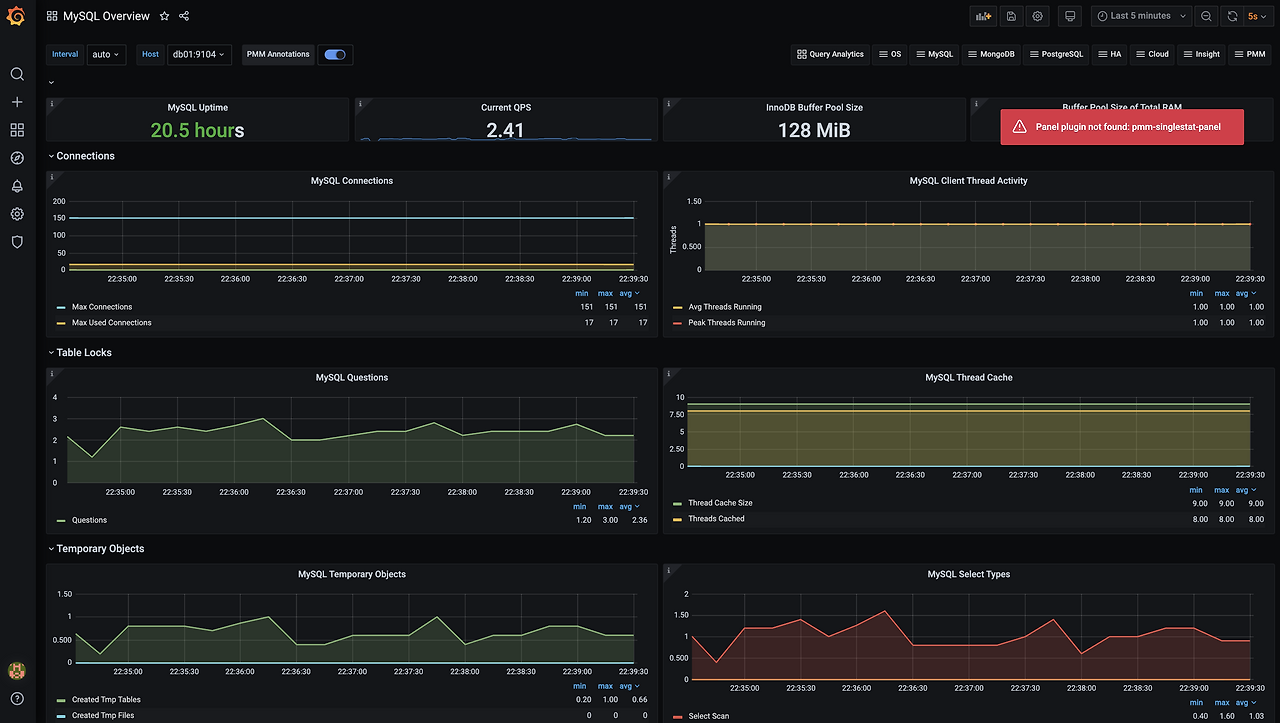
Task: Toggle the PMM Annotations switch
Action: 335,54
